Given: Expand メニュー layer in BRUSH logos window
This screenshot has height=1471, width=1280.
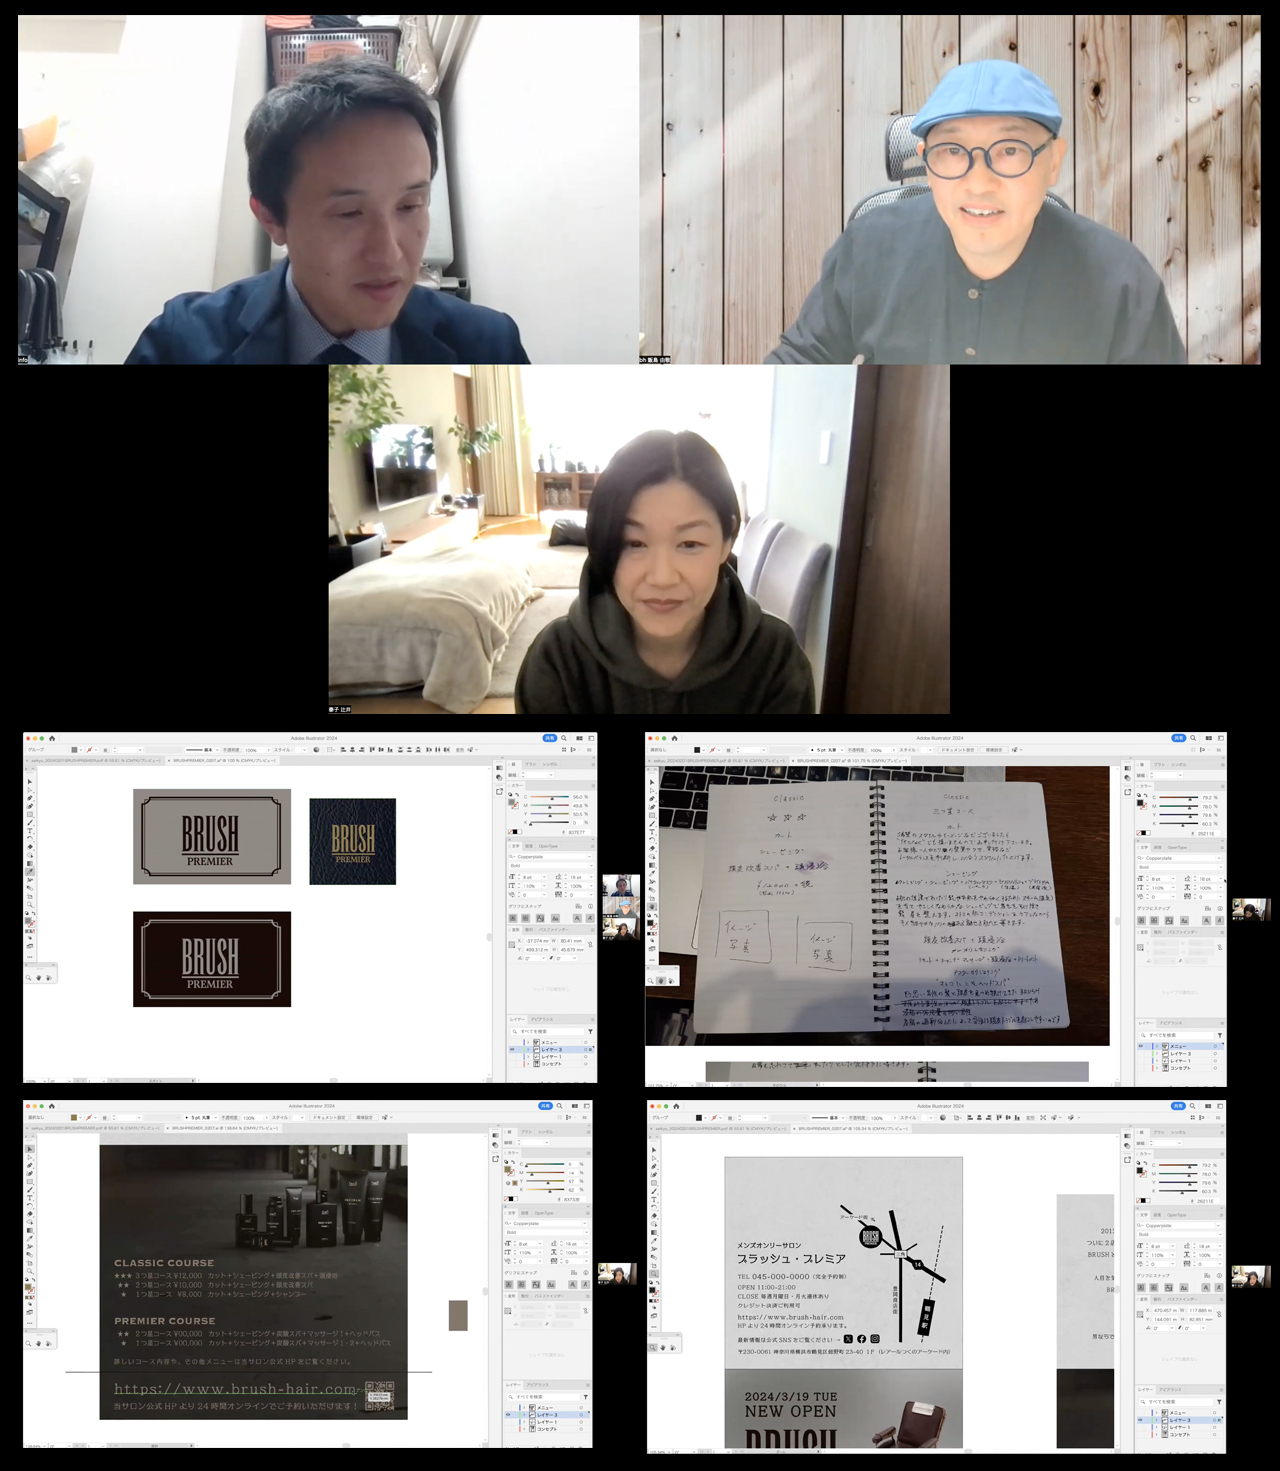Looking at the screenshot, I should [x=528, y=1042].
